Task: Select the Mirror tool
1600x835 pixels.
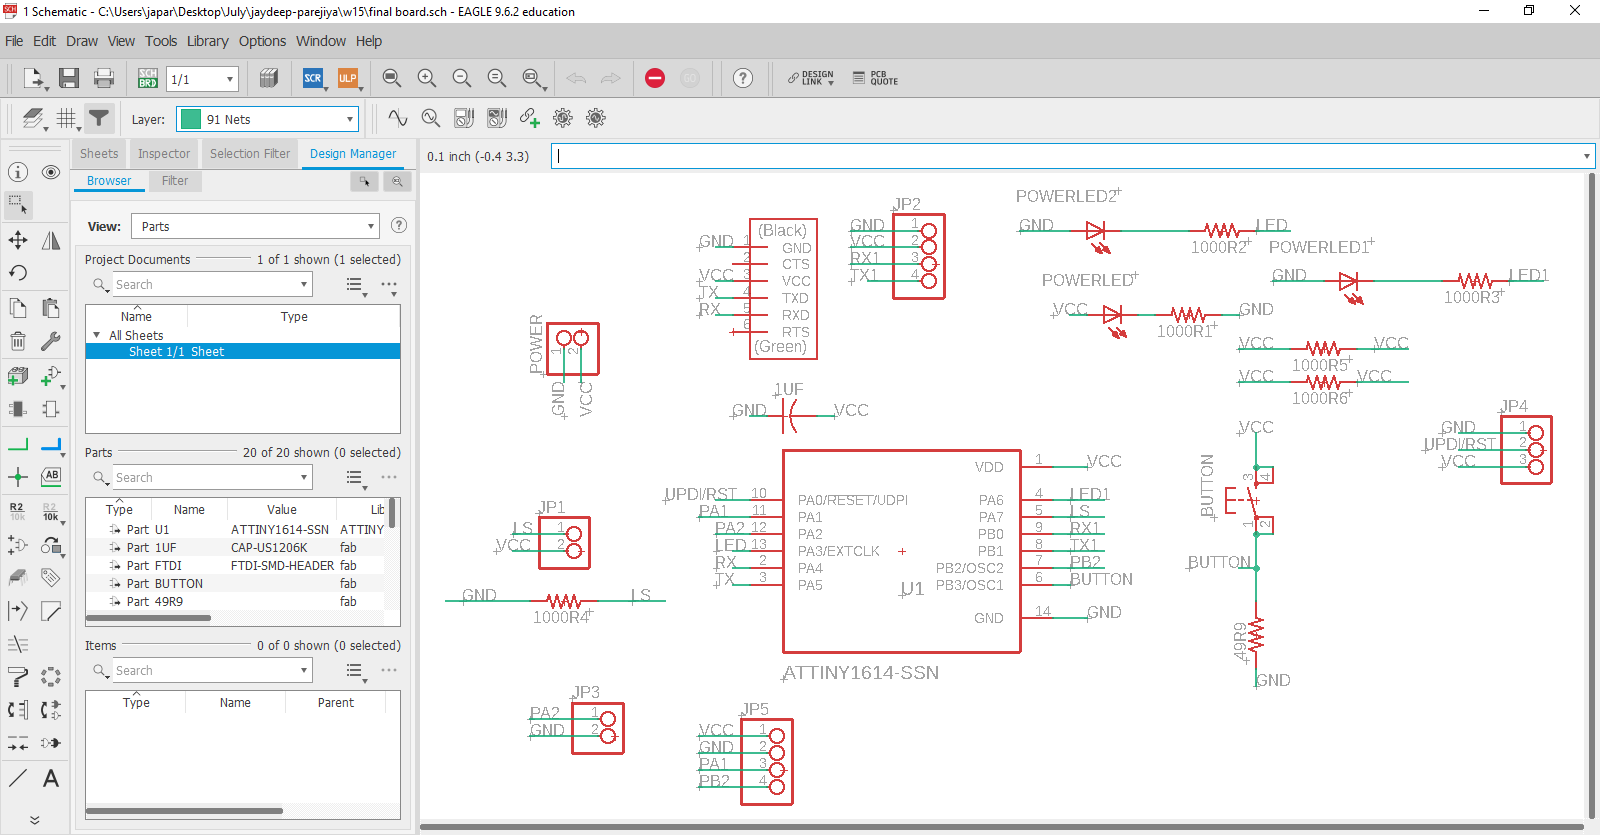Action: pos(51,240)
